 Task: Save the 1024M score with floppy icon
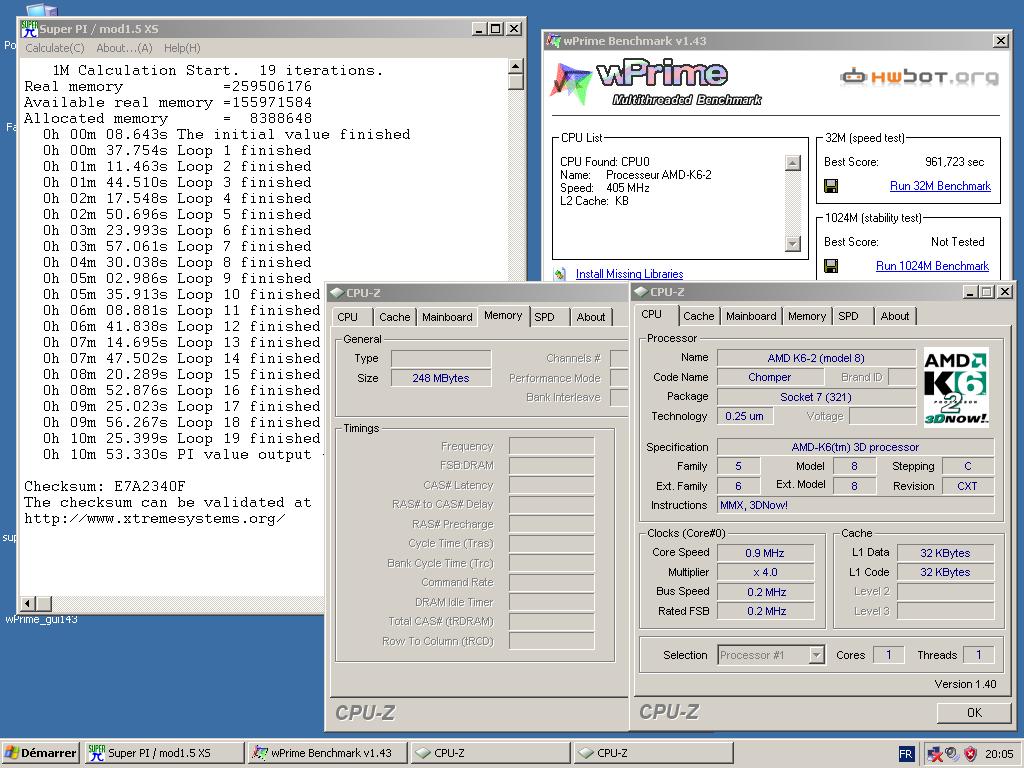[831, 266]
